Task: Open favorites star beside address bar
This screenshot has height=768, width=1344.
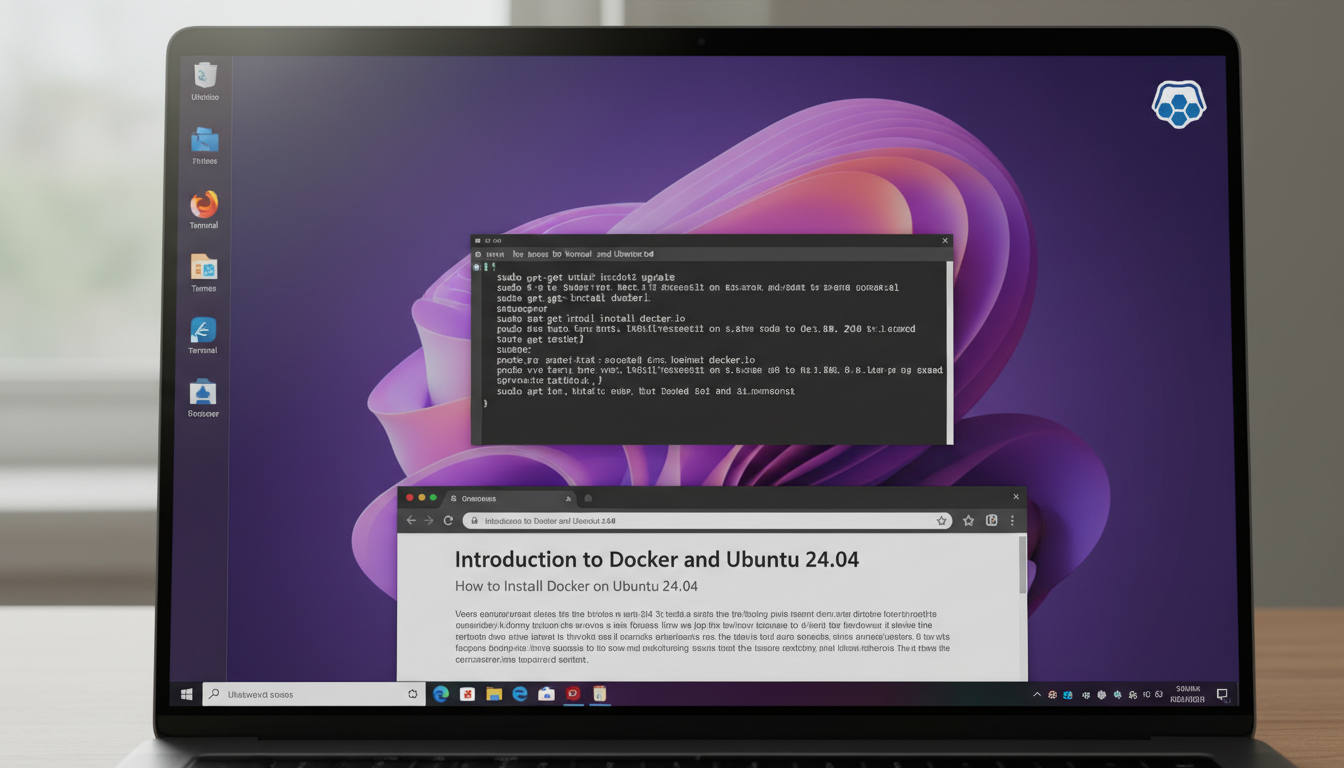Action: [x=968, y=521]
